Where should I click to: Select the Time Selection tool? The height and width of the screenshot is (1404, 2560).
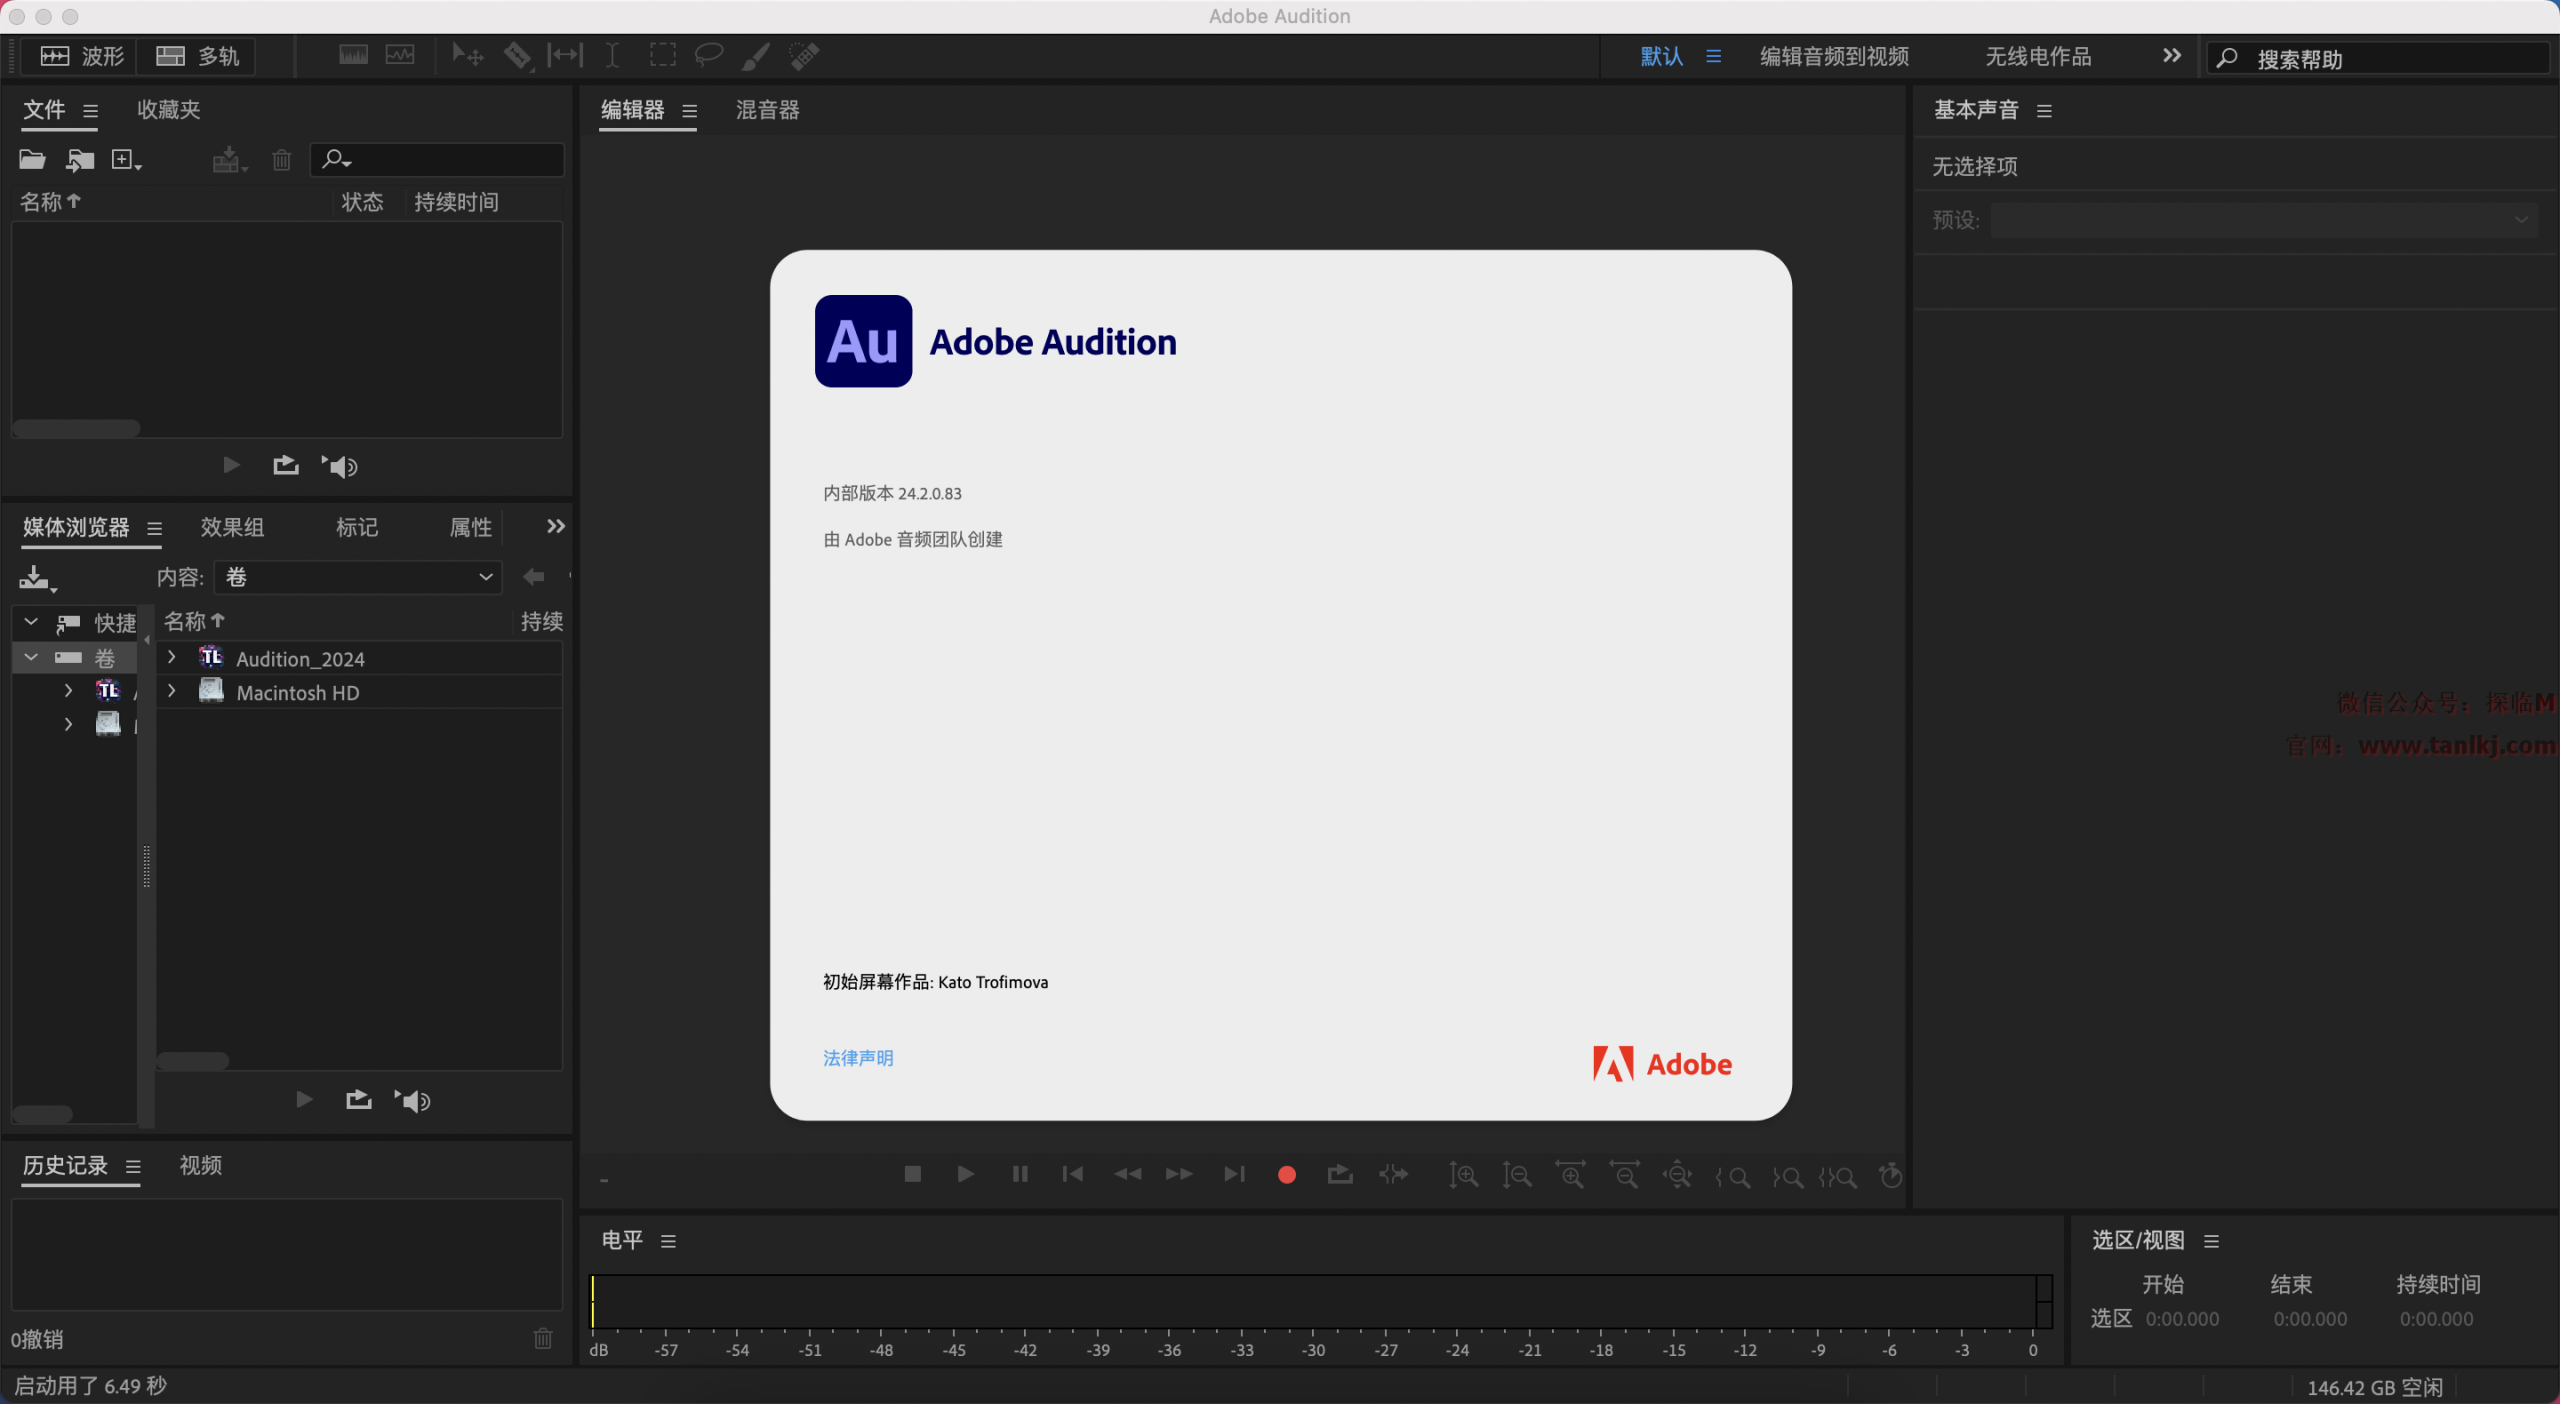point(612,56)
